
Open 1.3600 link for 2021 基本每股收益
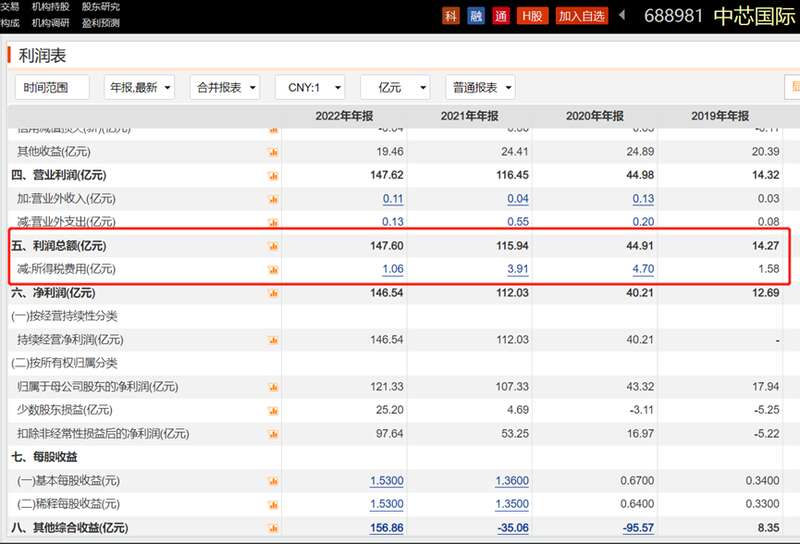click(x=512, y=481)
